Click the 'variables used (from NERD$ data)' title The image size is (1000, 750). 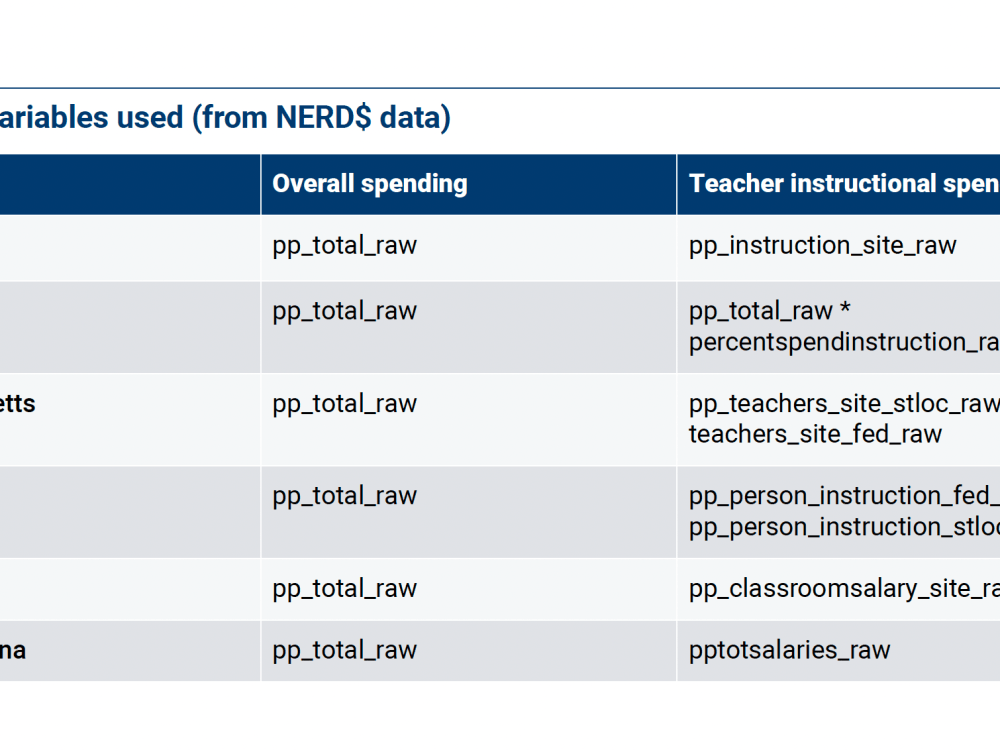tap(225, 118)
